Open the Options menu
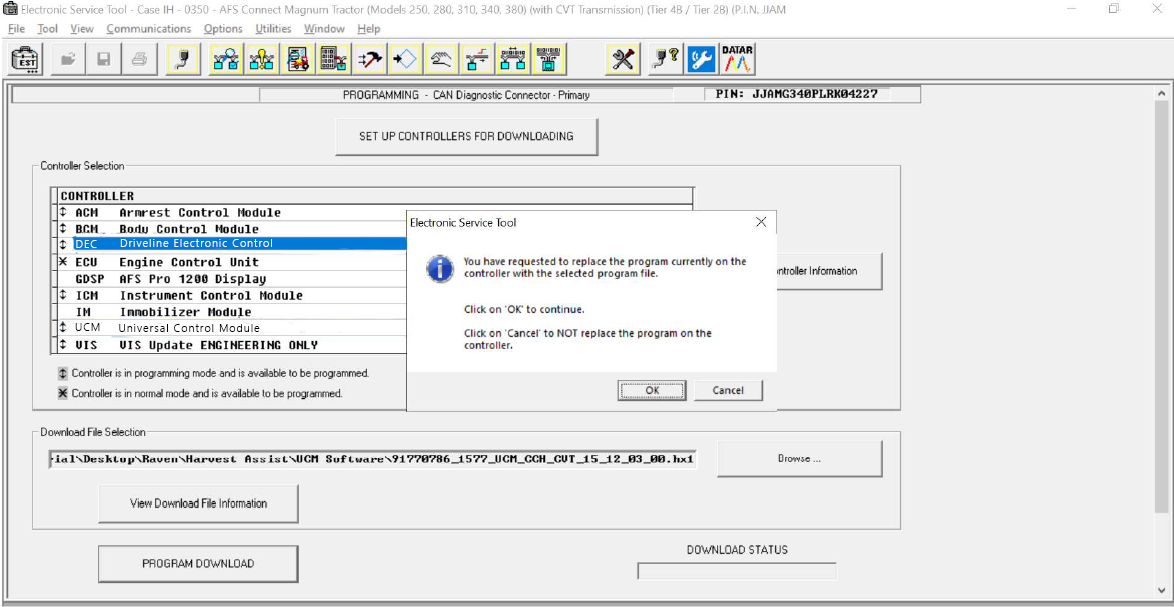1174x607 pixels. 223,28
